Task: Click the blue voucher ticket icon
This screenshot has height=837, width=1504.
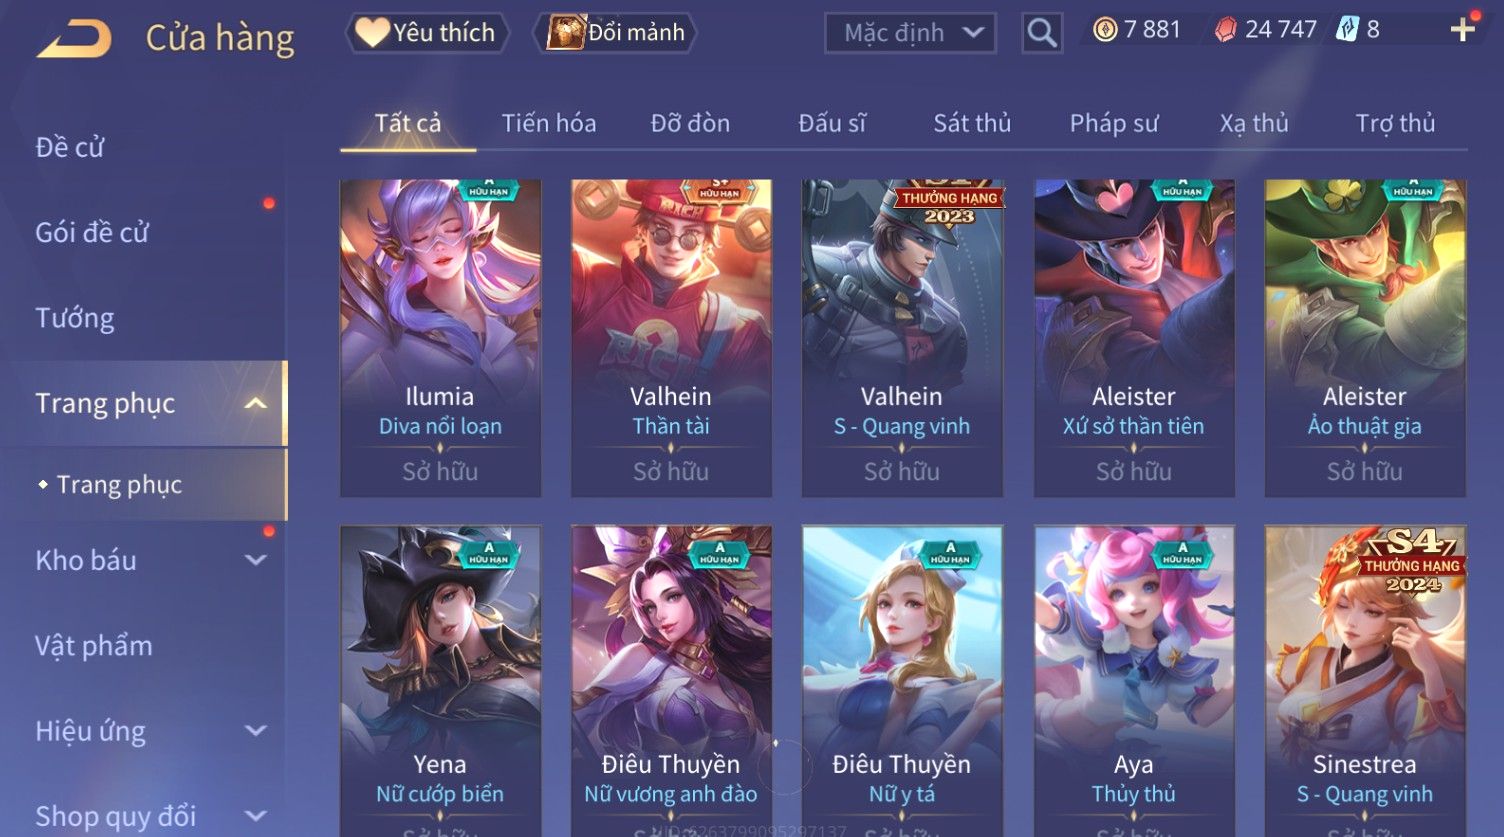Action: pyautogui.click(x=1347, y=30)
